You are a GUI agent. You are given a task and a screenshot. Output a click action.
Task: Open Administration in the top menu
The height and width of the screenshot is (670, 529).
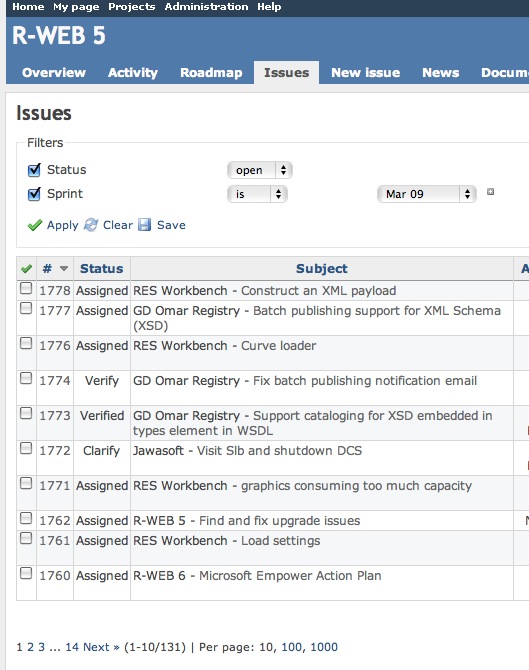[206, 7]
